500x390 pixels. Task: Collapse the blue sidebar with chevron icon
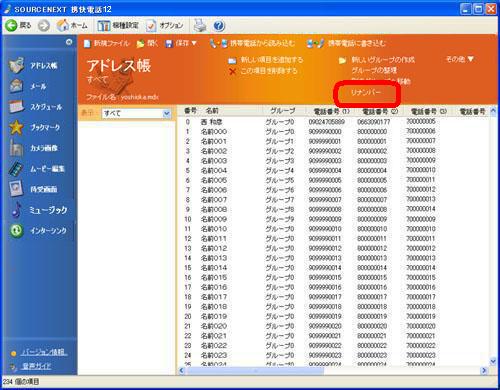coord(69,42)
